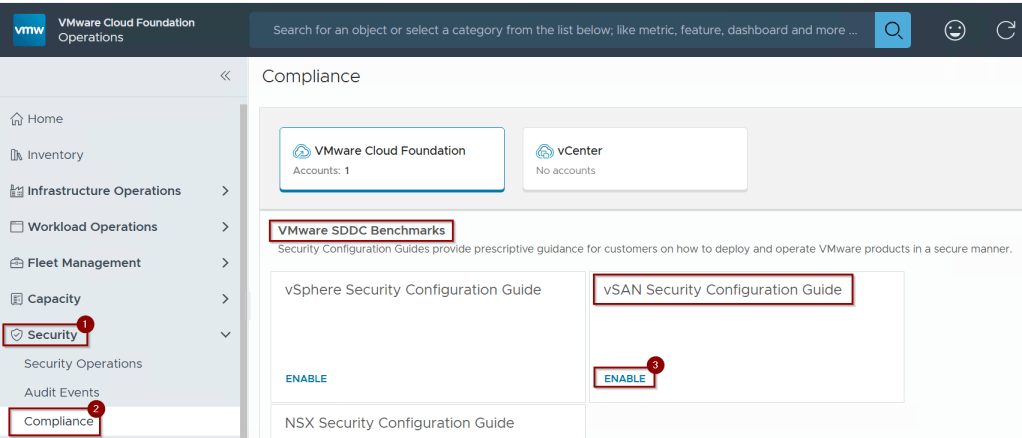Viewport: 1022px width, 438px height.
Task: Expand the Infrastructure Operations chevron
Action: click(x=225, y=191)
